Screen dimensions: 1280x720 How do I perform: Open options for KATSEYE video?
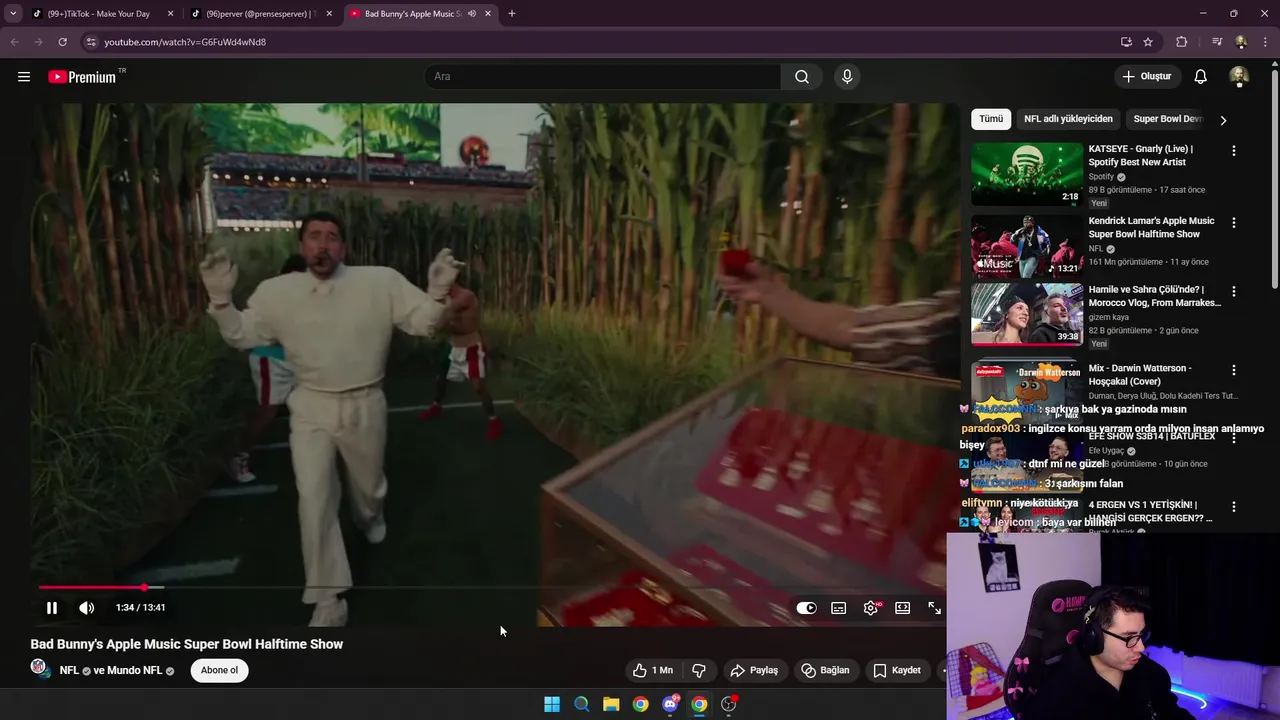point(1233,151)
